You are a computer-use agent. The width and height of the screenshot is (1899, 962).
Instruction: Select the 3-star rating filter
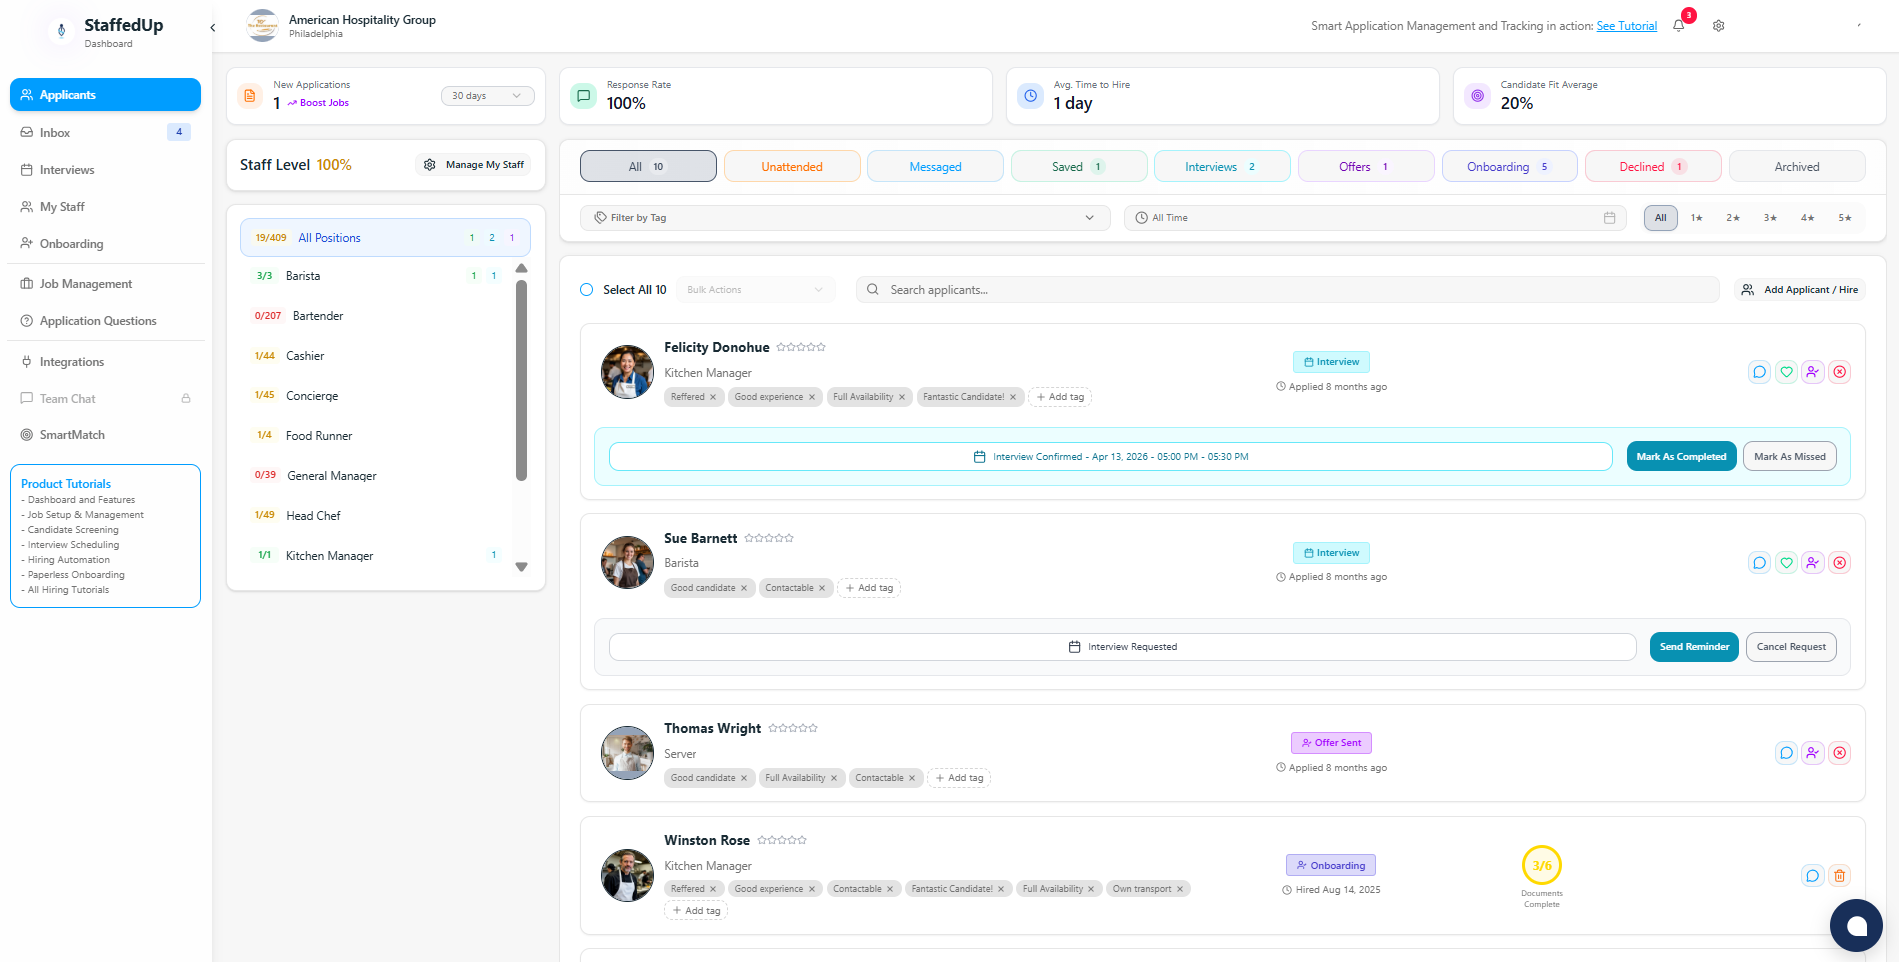click(x=1770, y=218)
